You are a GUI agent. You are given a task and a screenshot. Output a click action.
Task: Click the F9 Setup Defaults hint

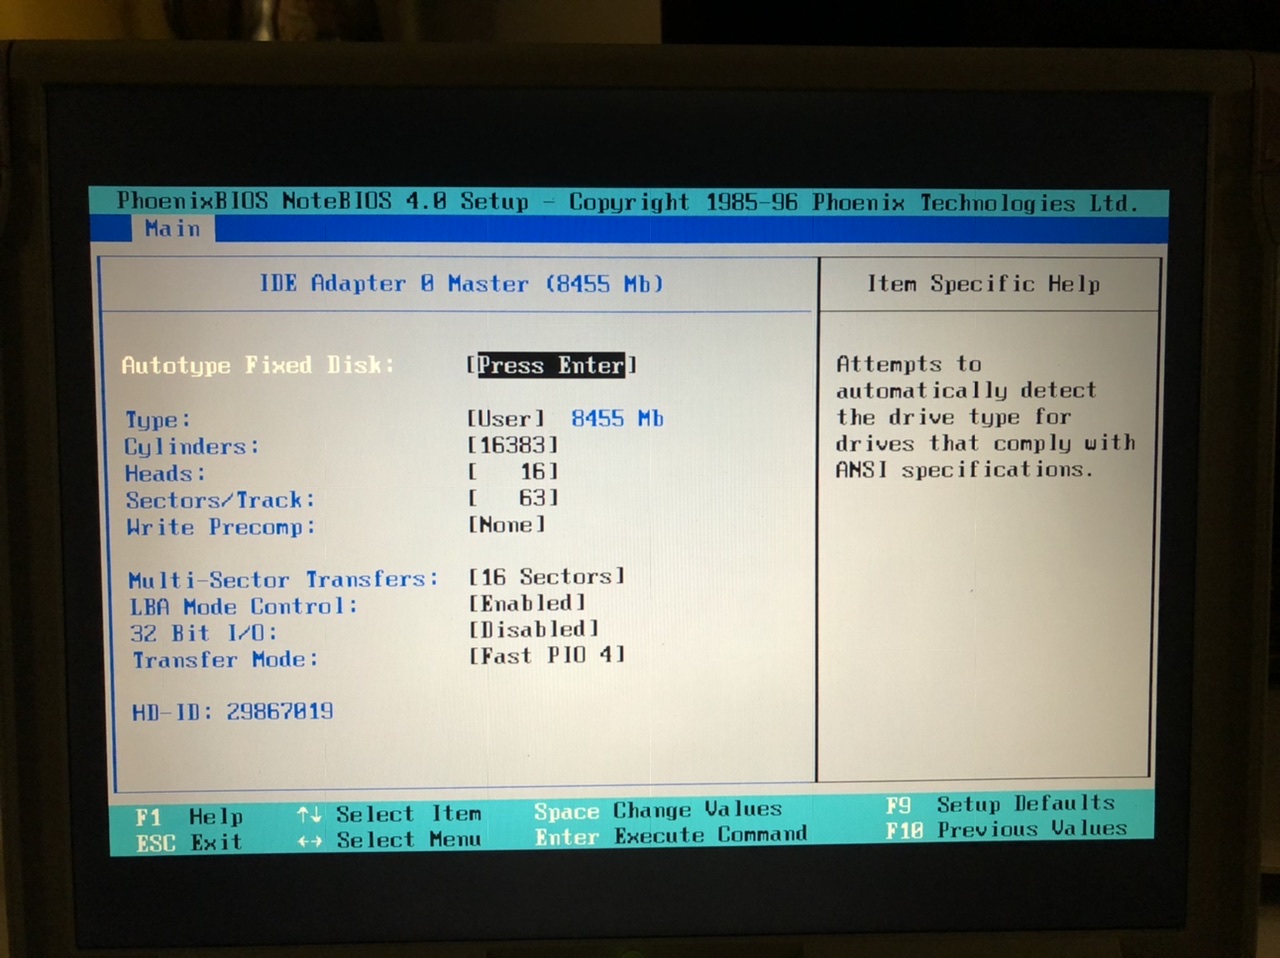pos(1000,804)
